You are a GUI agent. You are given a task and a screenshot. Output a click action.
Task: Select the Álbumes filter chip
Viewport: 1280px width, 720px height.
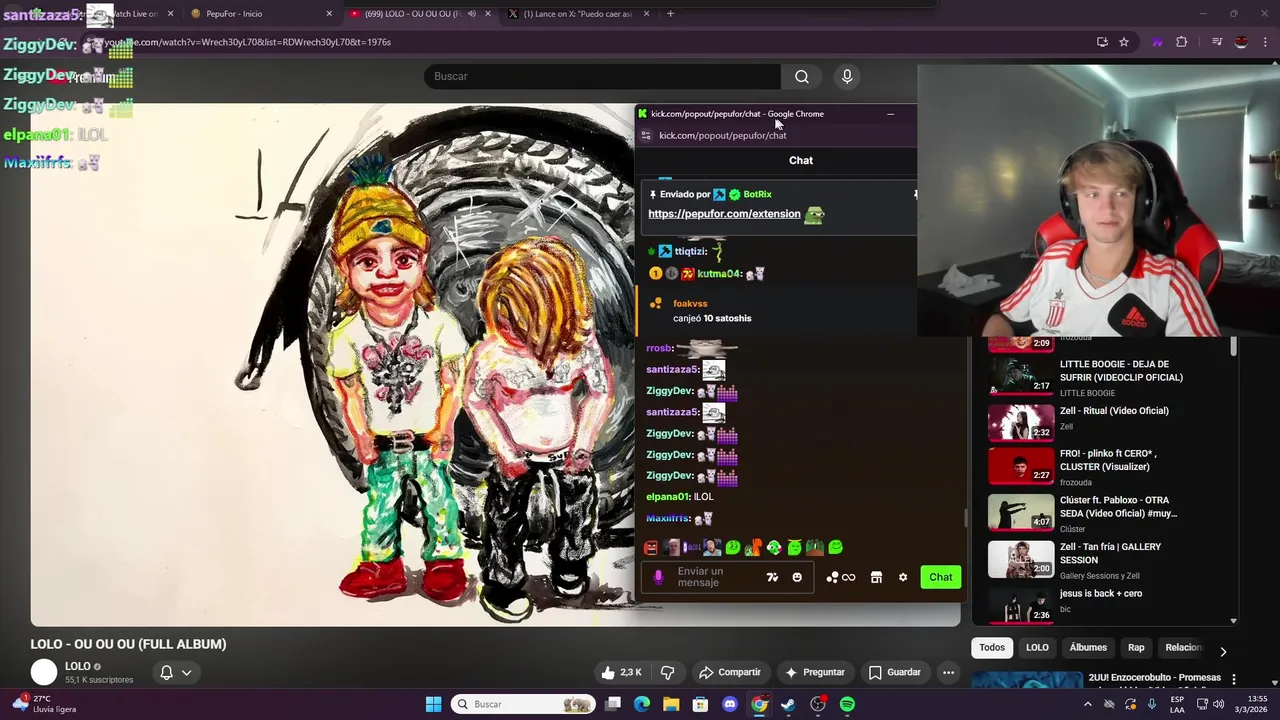1088,648
